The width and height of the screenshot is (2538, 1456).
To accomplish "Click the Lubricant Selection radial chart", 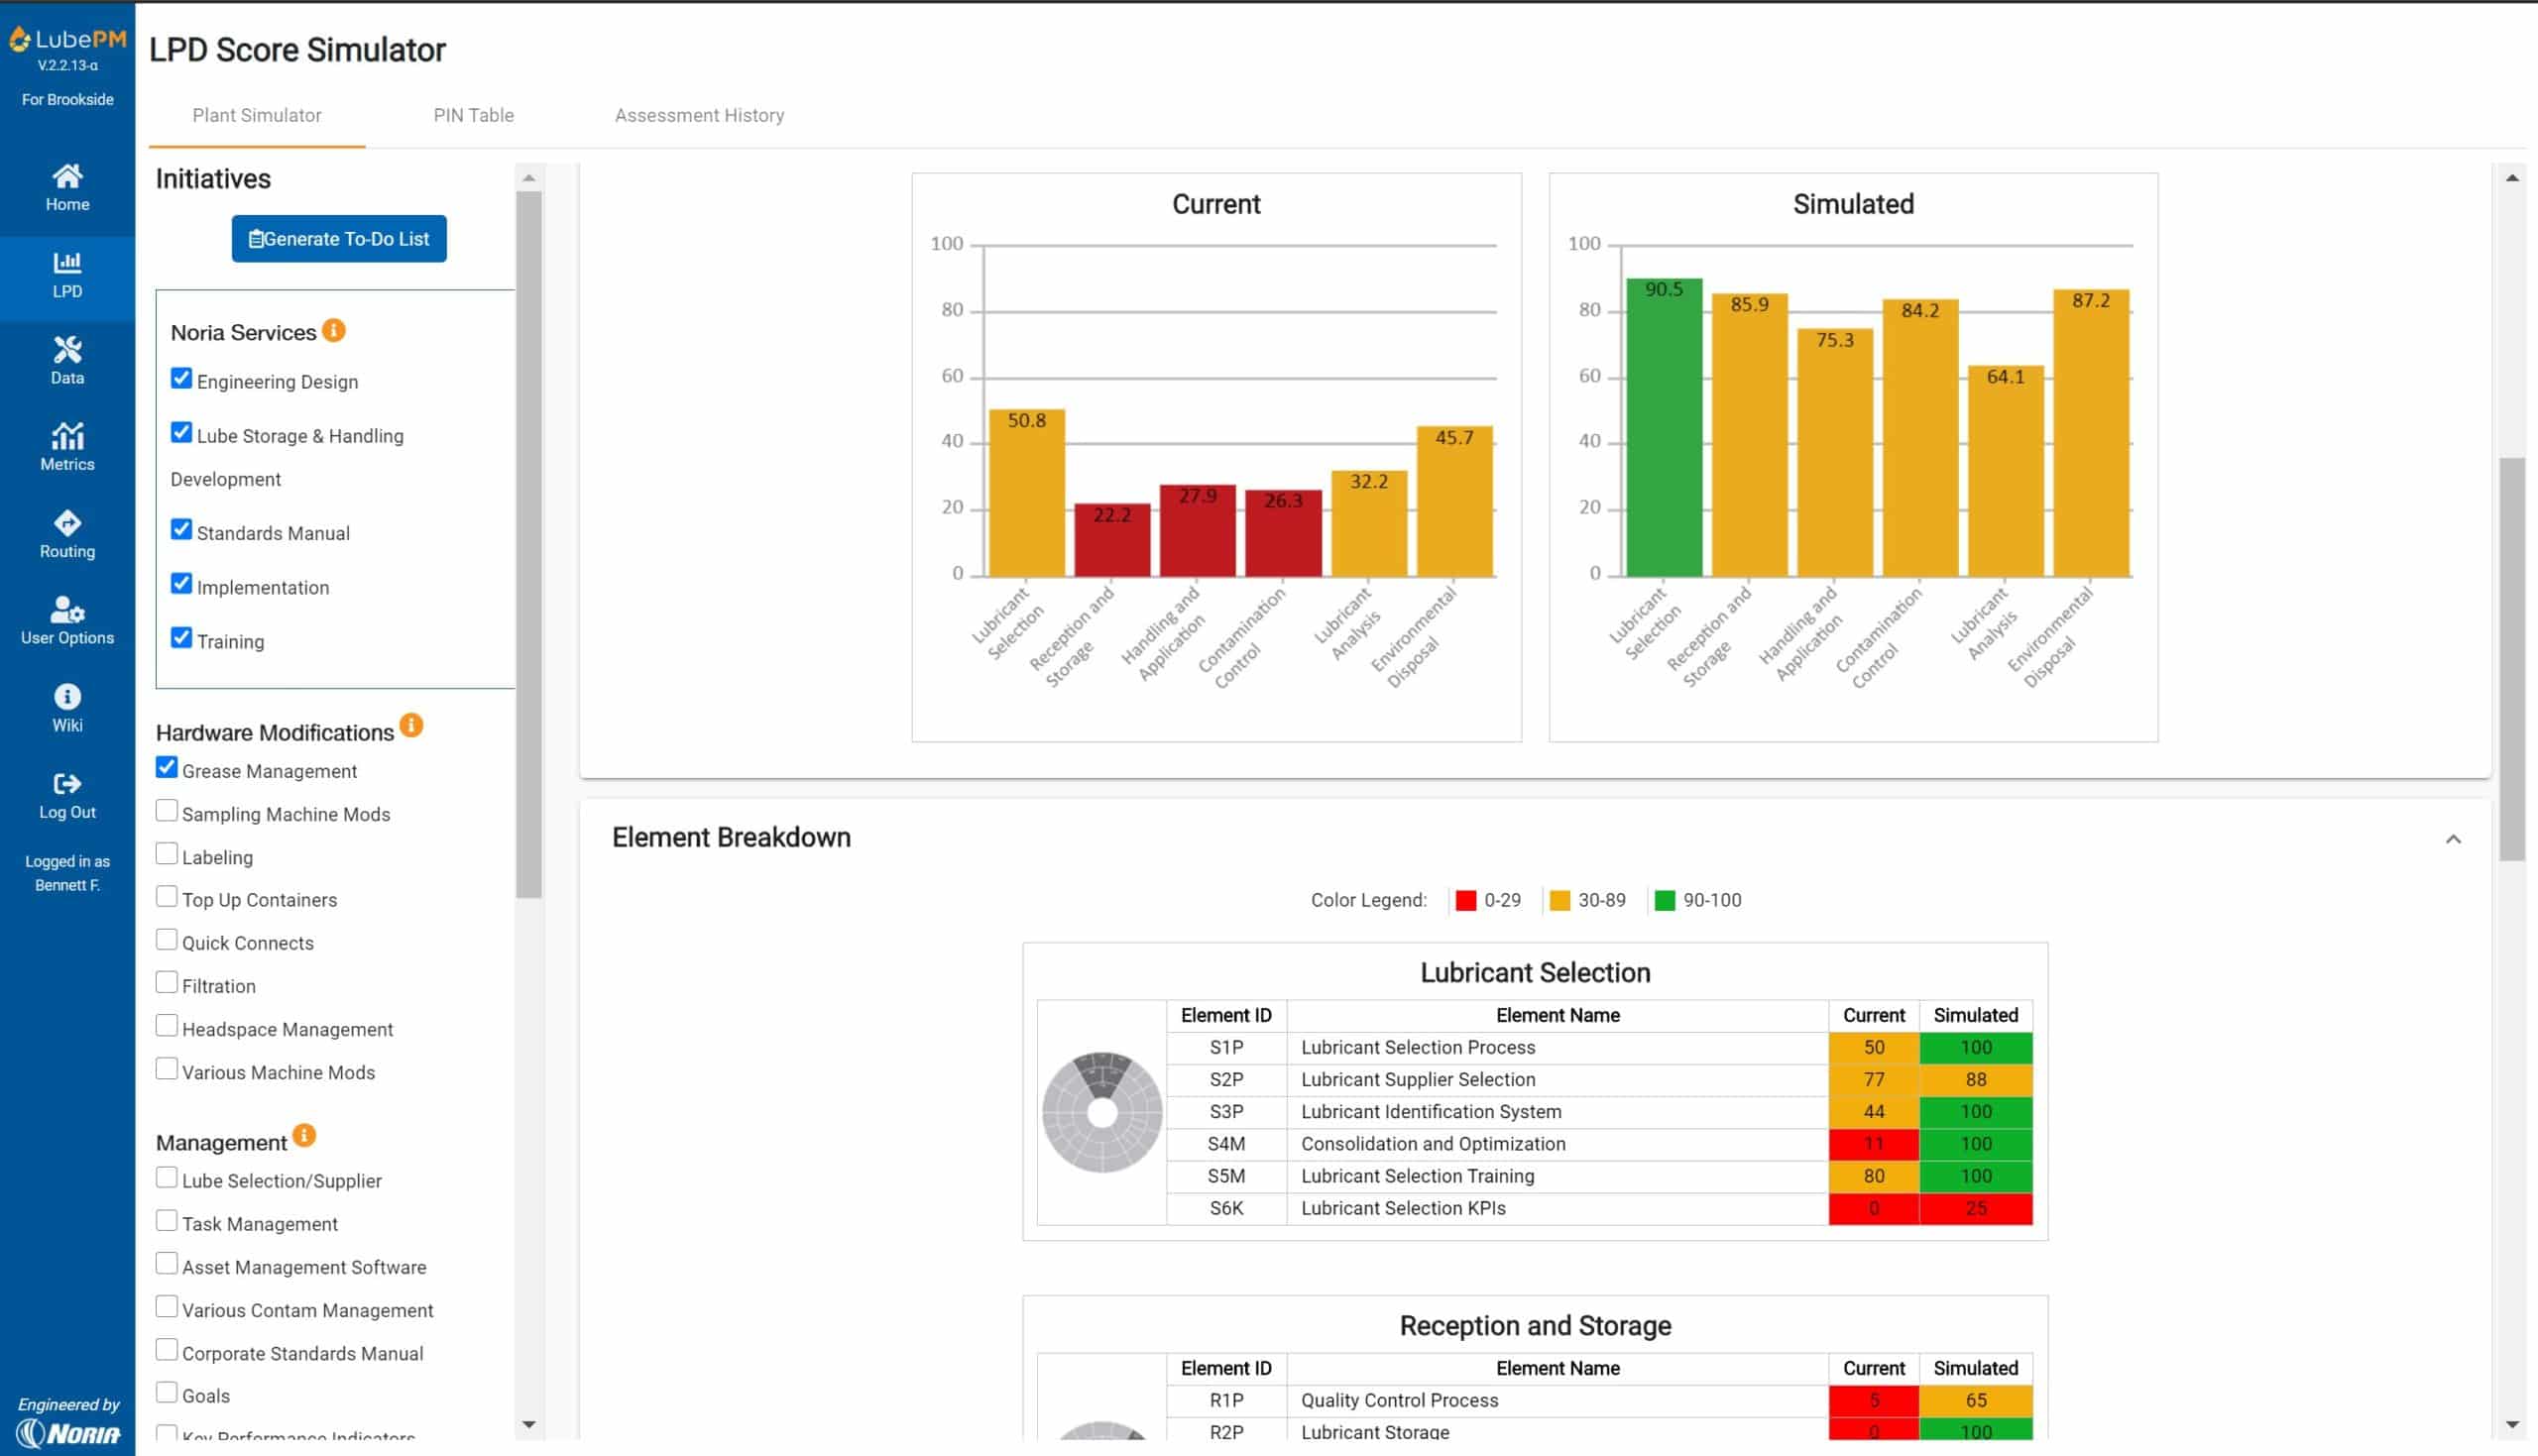I will tap(1101, 1112).
